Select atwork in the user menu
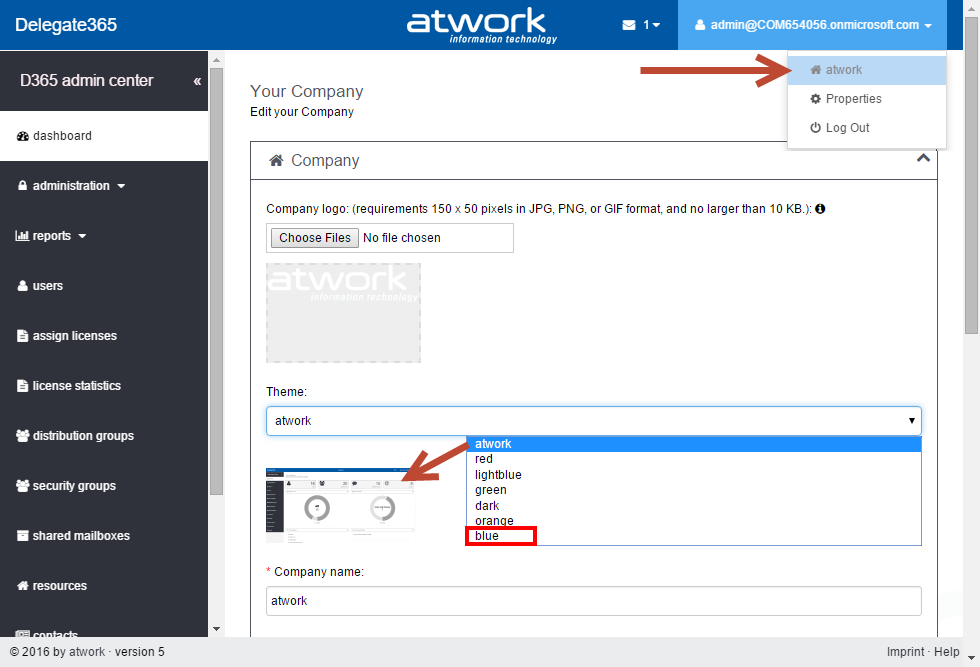This screenshot has width=980, height=667. click(867, 70)
